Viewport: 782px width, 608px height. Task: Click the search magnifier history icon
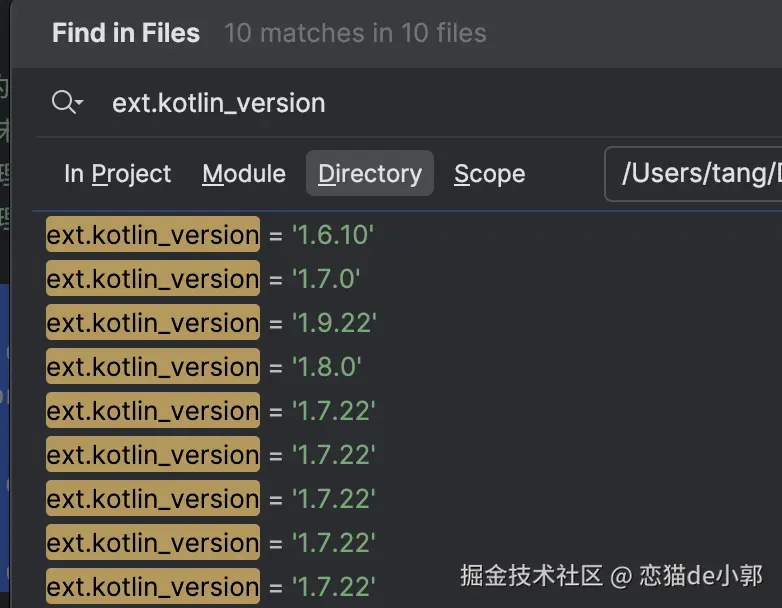[x=63, y=102]
